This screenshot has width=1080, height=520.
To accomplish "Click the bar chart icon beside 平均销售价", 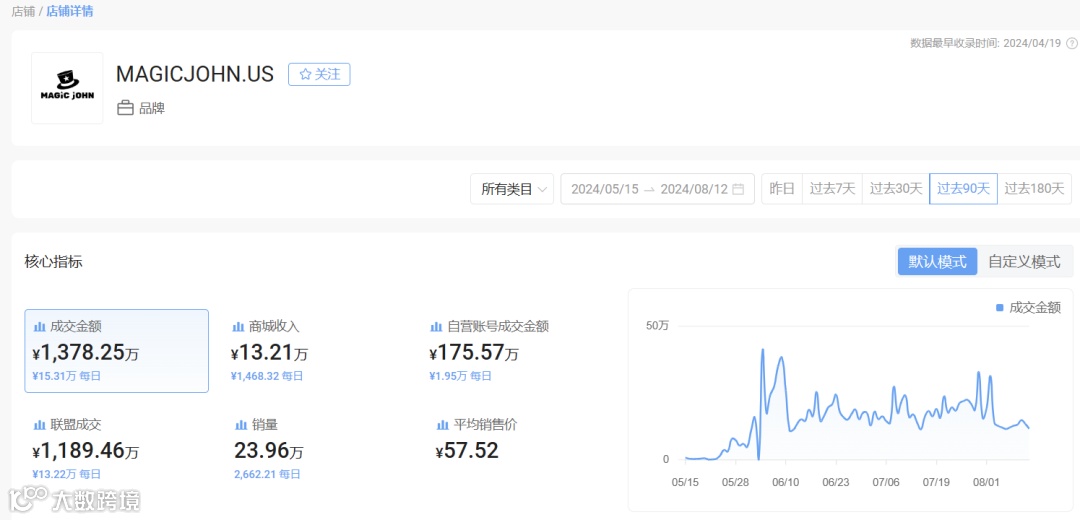I will (442, 426).
